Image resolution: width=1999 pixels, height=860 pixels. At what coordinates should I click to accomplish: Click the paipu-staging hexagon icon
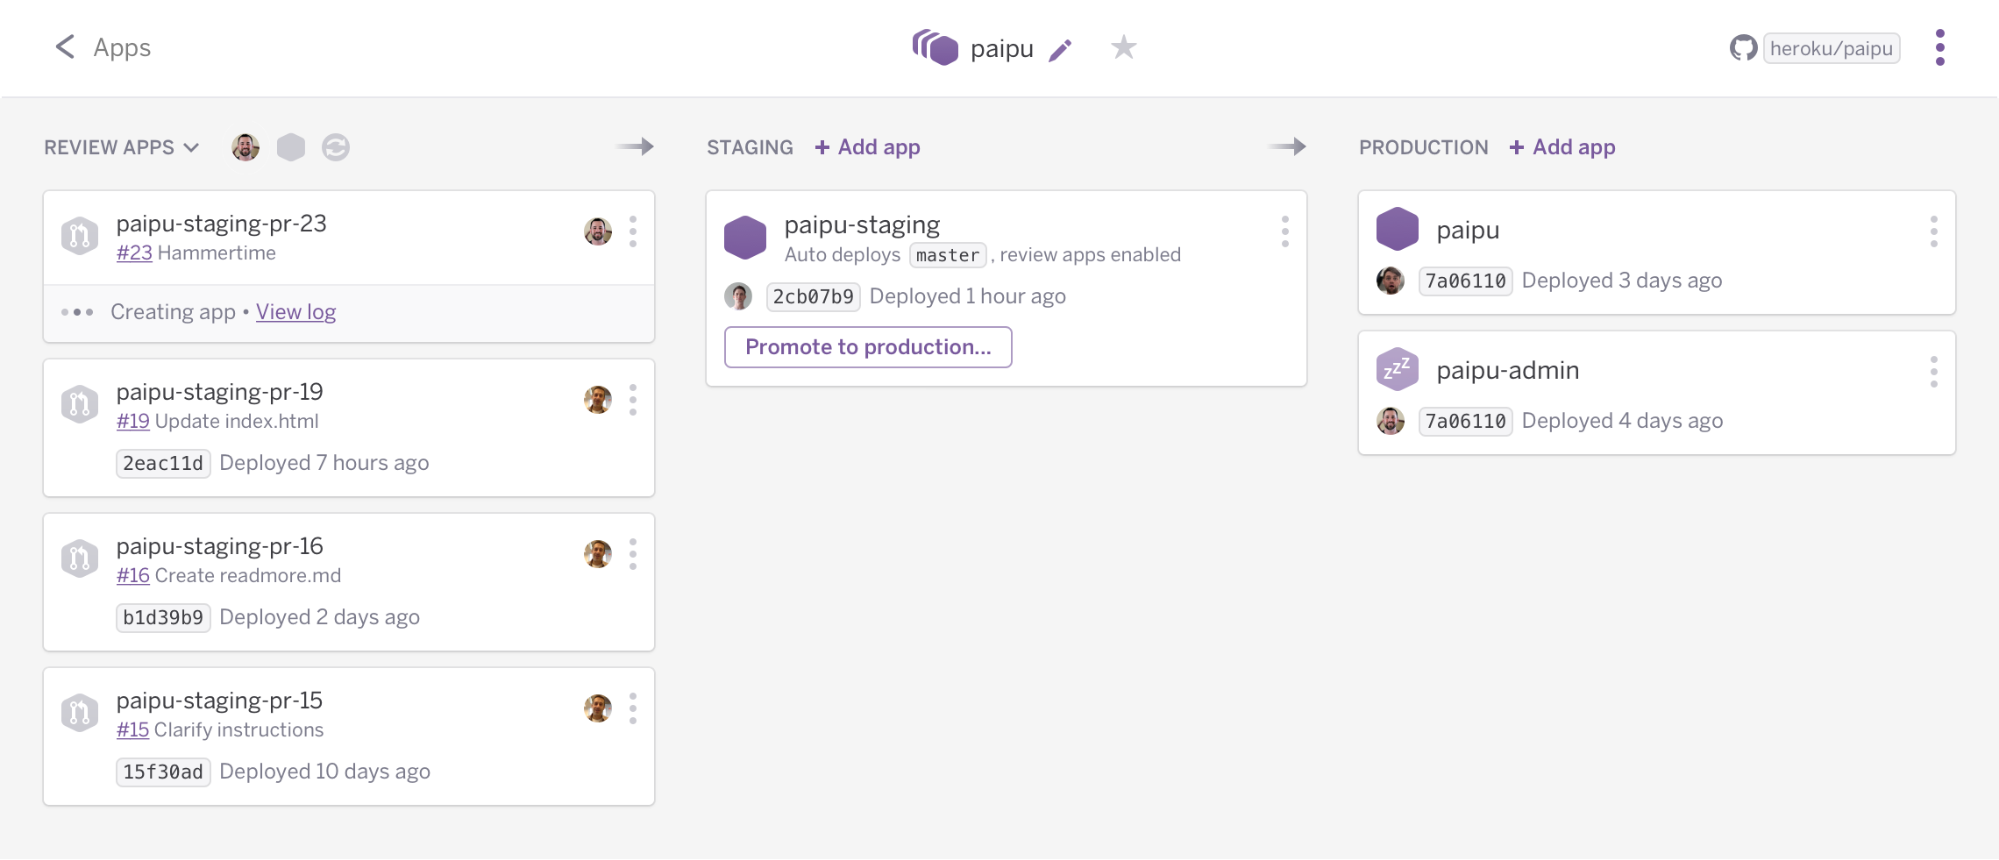pos(745,237)
